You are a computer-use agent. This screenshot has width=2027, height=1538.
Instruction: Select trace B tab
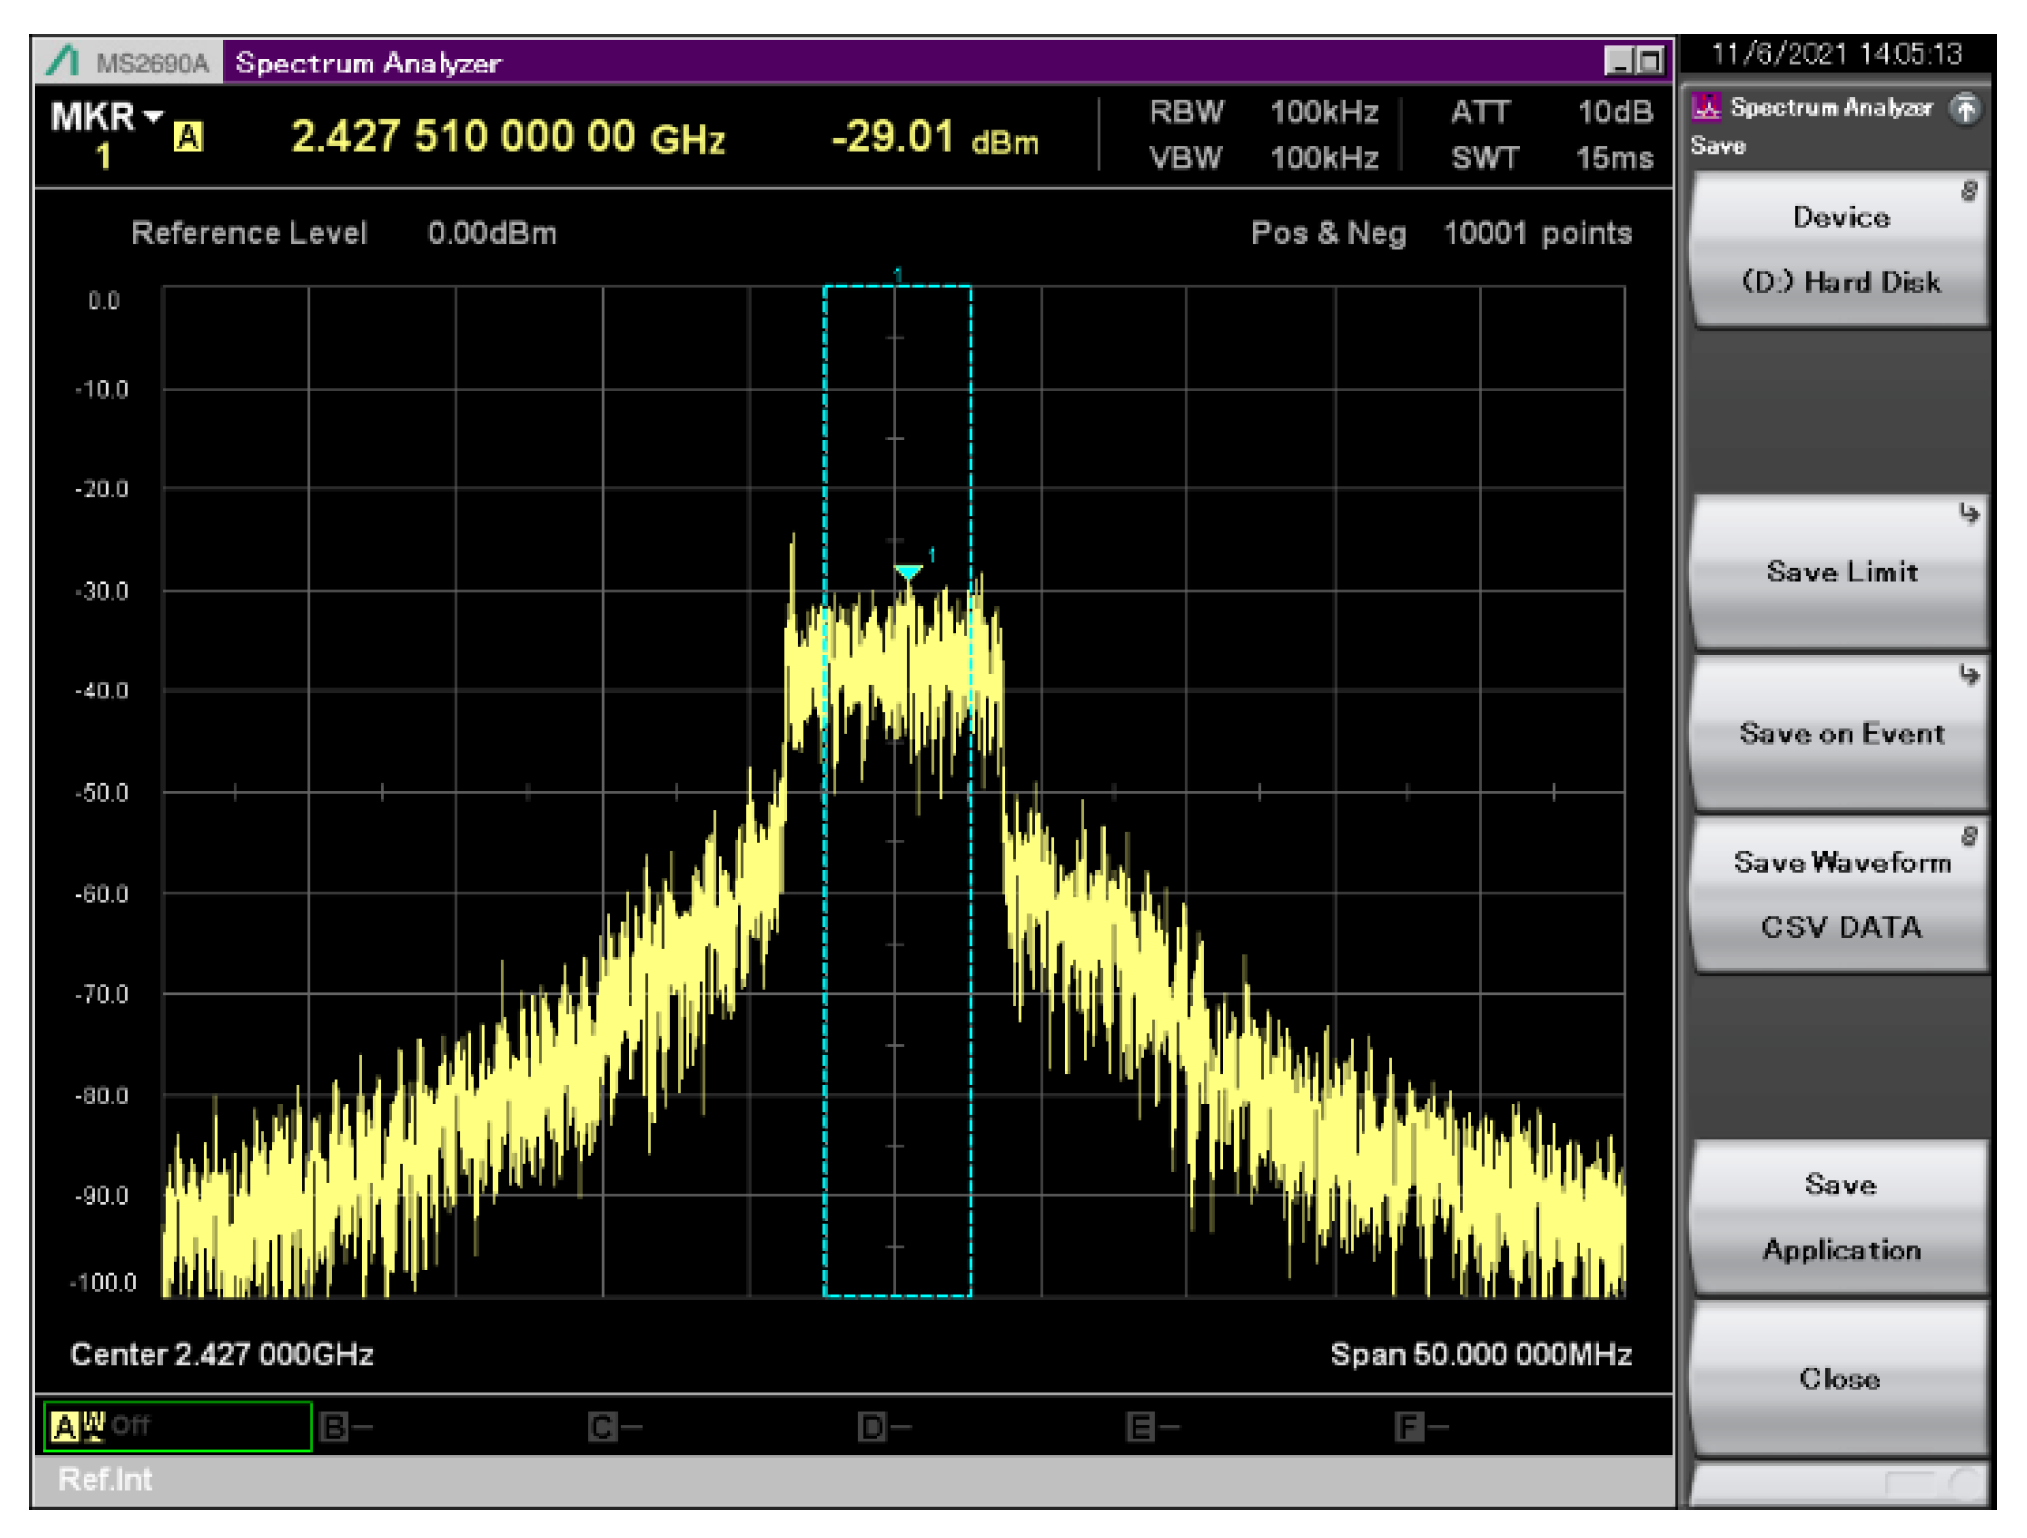point(346,1427)
